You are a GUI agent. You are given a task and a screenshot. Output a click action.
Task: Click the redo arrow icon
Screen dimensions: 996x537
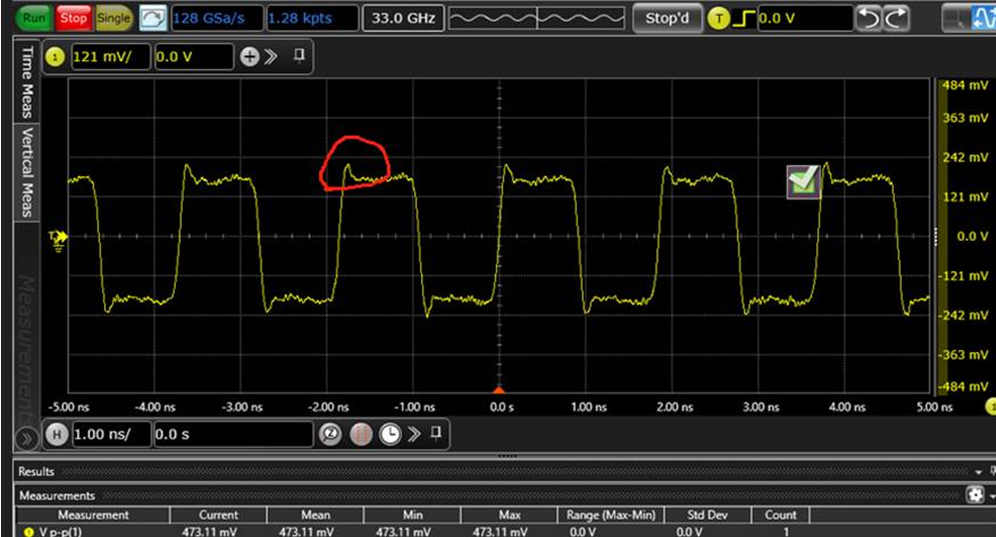[x=896, y=18]
